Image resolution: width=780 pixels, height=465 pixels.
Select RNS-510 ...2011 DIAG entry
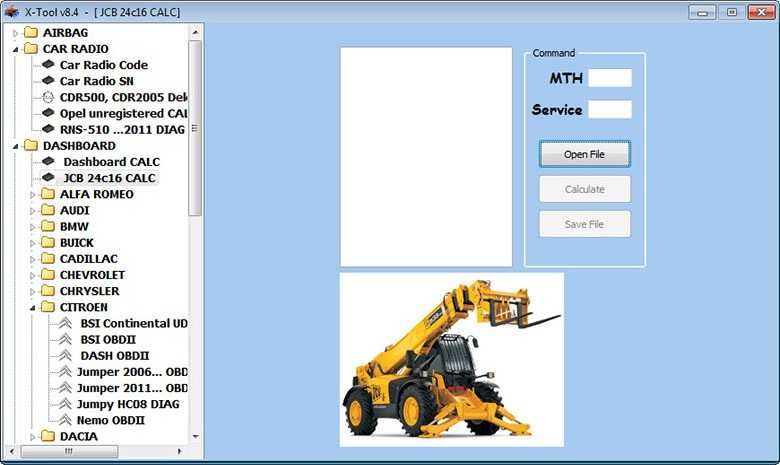(122, 129)
